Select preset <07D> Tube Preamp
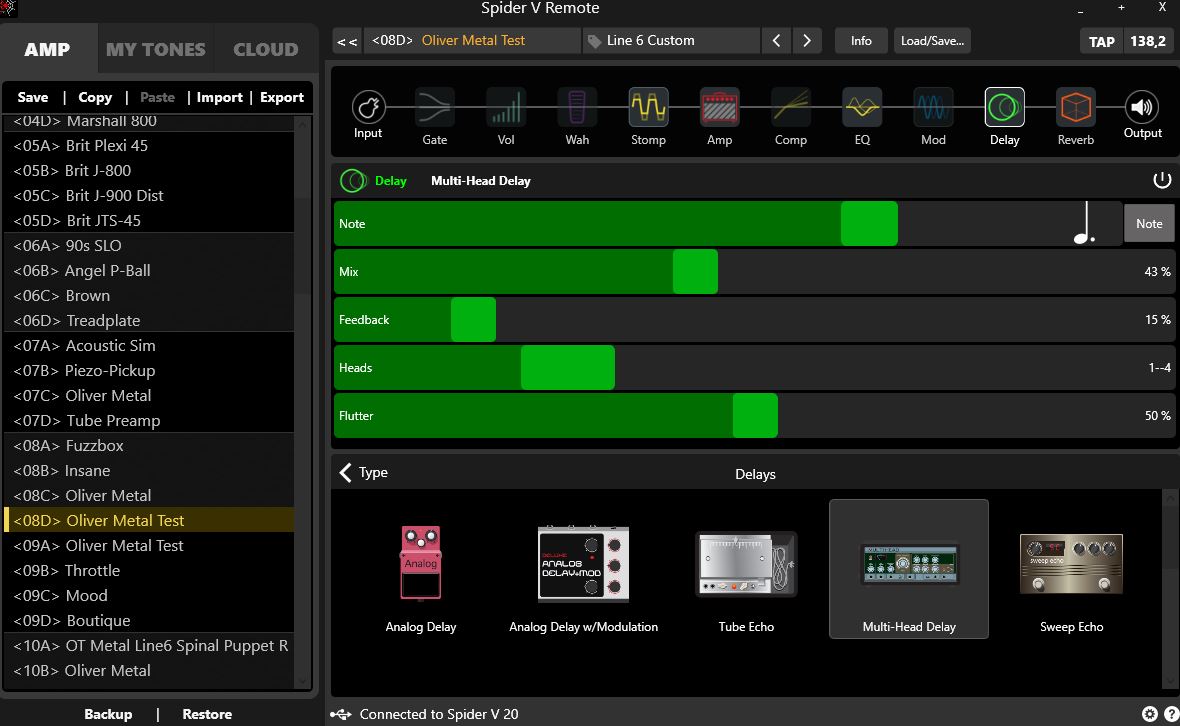 (149, 421)
